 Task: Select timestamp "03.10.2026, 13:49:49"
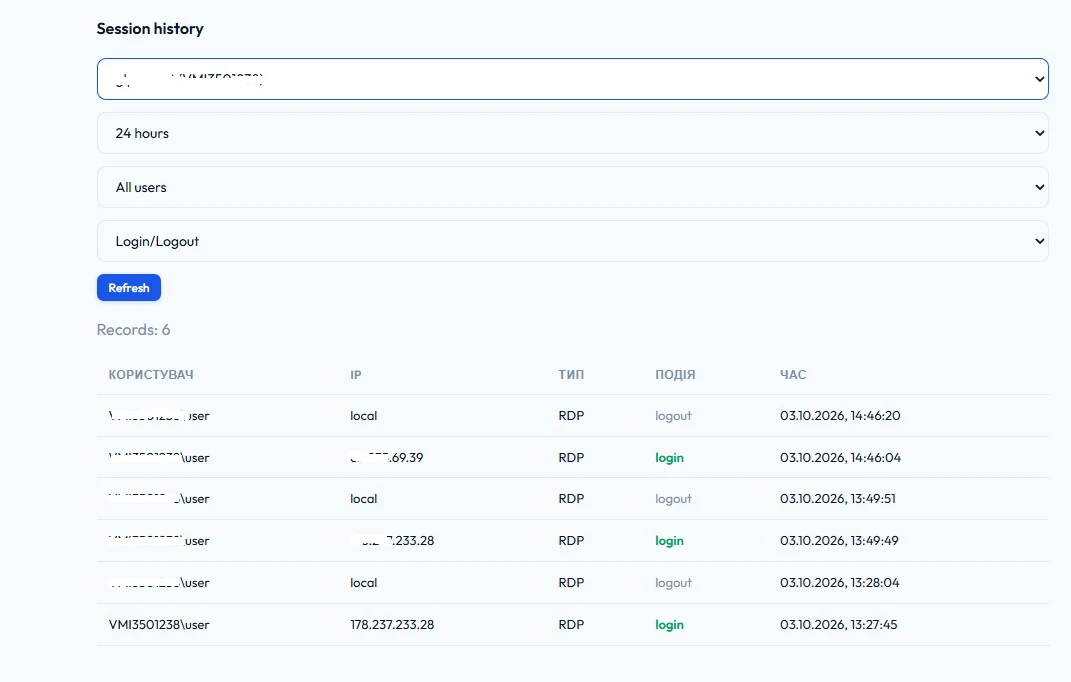(839, 541)
